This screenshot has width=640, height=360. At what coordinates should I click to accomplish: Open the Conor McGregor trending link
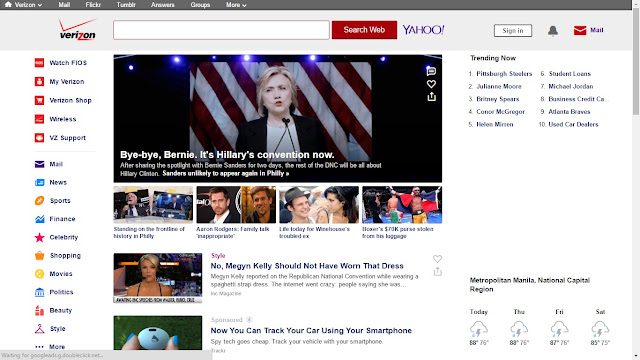tap(500, 112)
